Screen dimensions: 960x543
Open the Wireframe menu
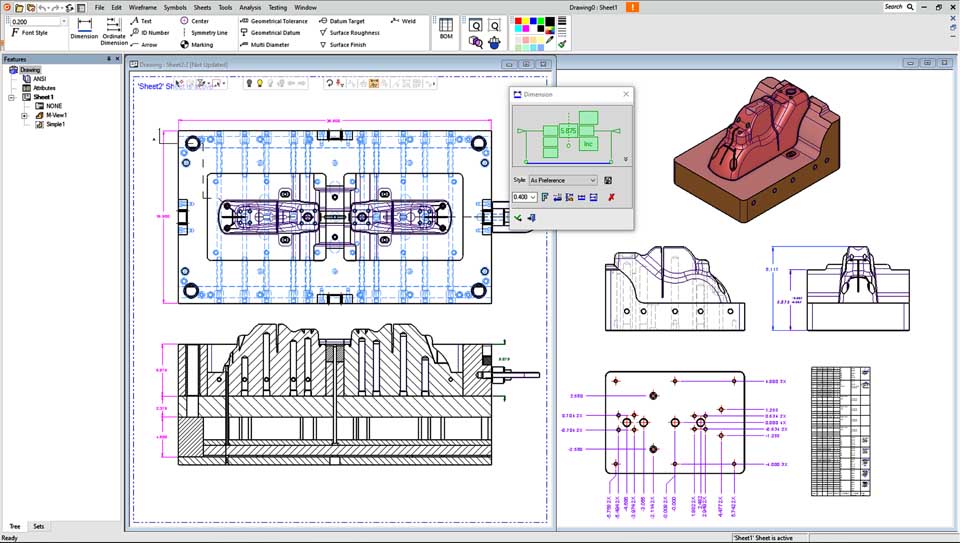[143, 7]
